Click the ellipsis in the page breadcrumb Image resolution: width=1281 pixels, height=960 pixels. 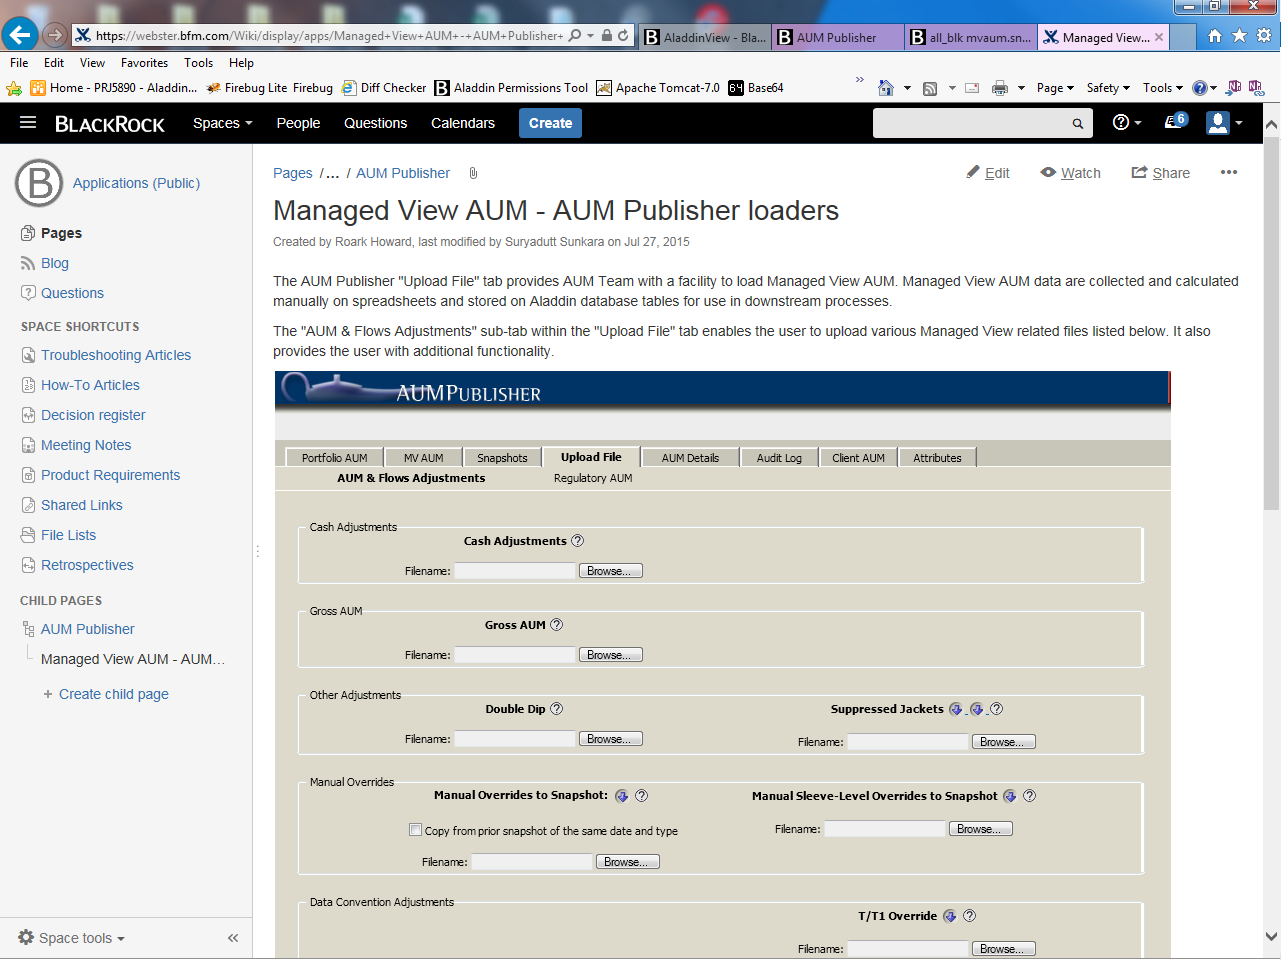tap(333, 173)
